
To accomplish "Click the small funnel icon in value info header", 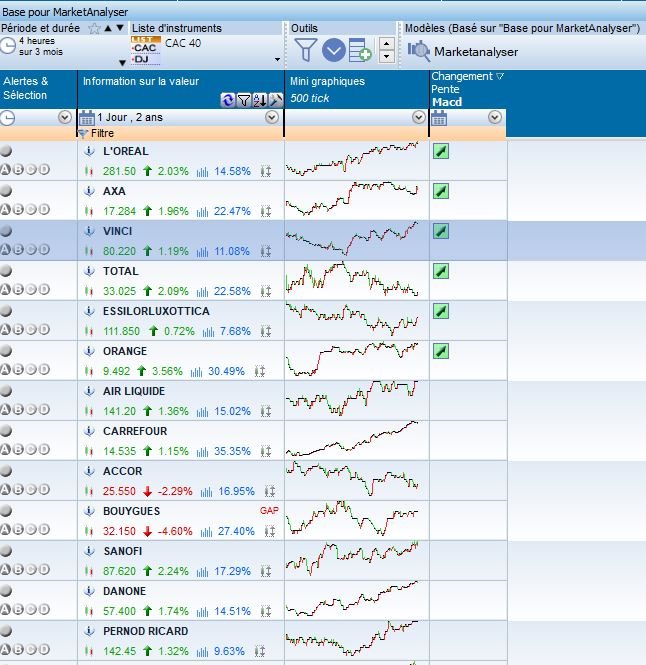I will click(244, 100).
